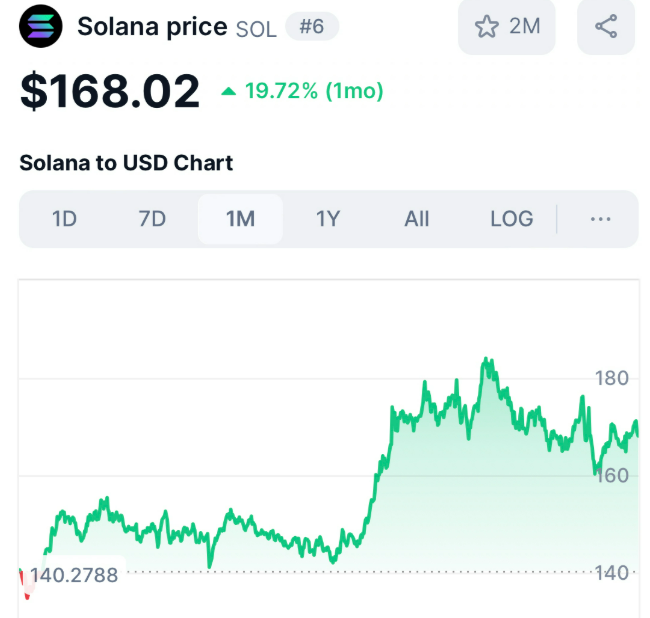Click the Solana to USD Chart heading

pos(126,163)
